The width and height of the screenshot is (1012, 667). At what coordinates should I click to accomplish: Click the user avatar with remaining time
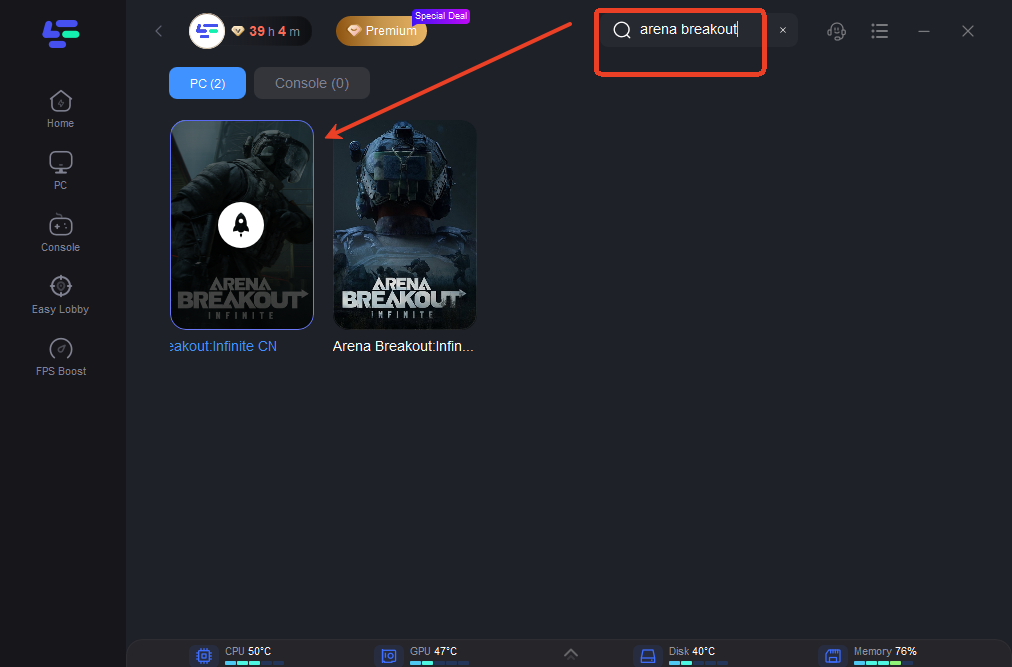tap(208, 31)
